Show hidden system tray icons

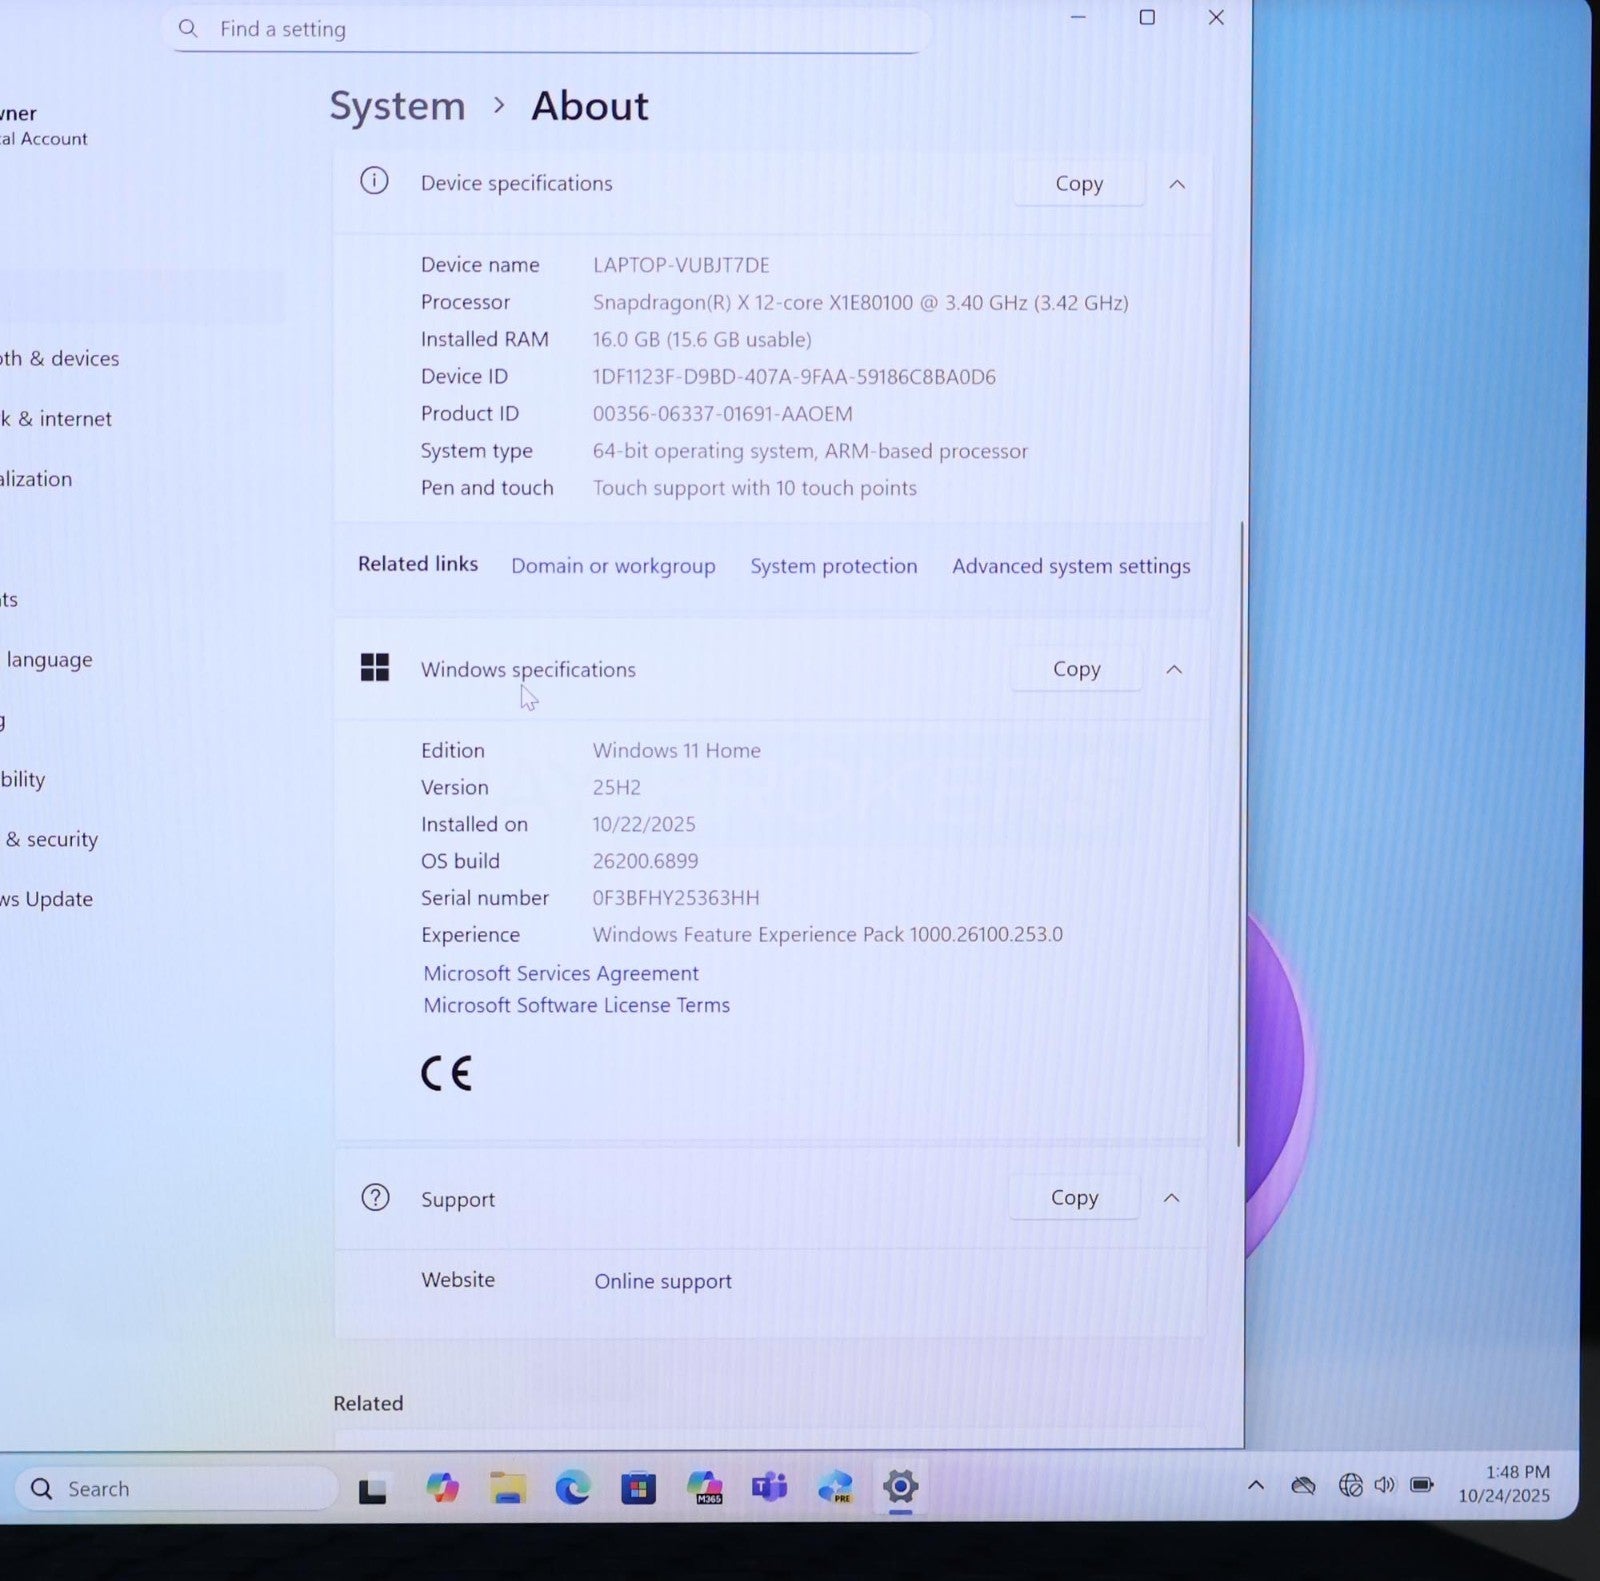(x=1256, y=1486)
